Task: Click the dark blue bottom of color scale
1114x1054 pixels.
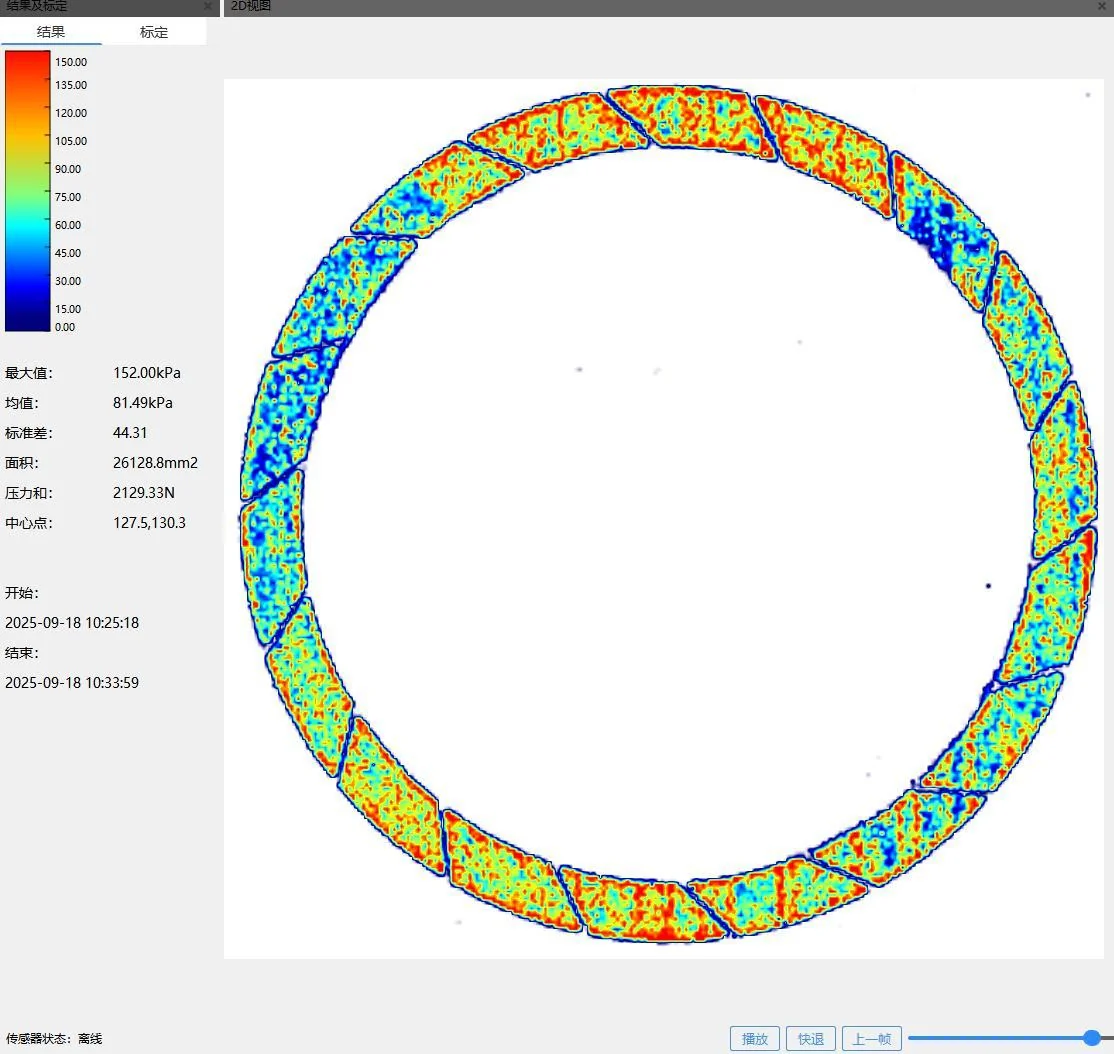Action: click(28, 321)
